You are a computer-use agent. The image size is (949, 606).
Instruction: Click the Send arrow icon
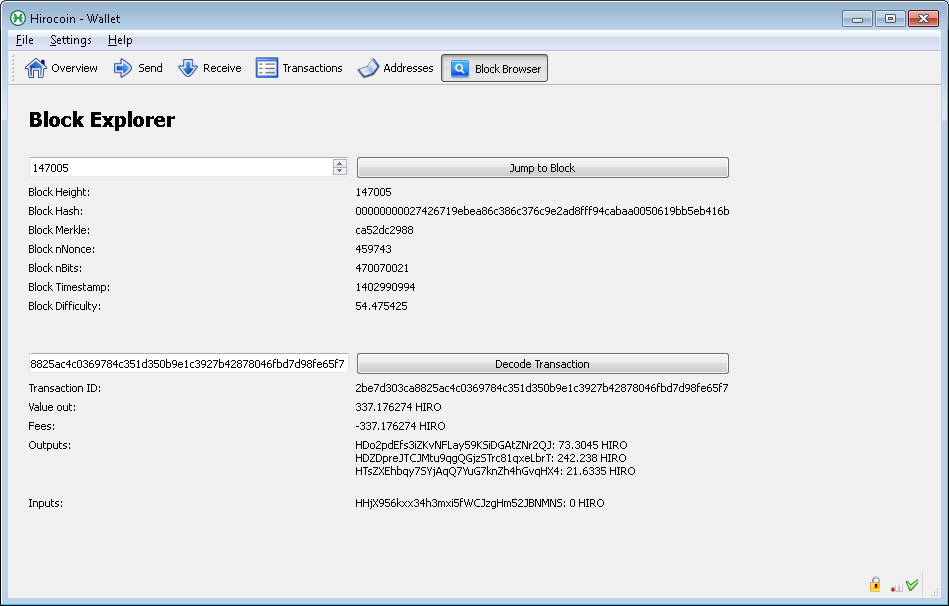pos(123,68)
